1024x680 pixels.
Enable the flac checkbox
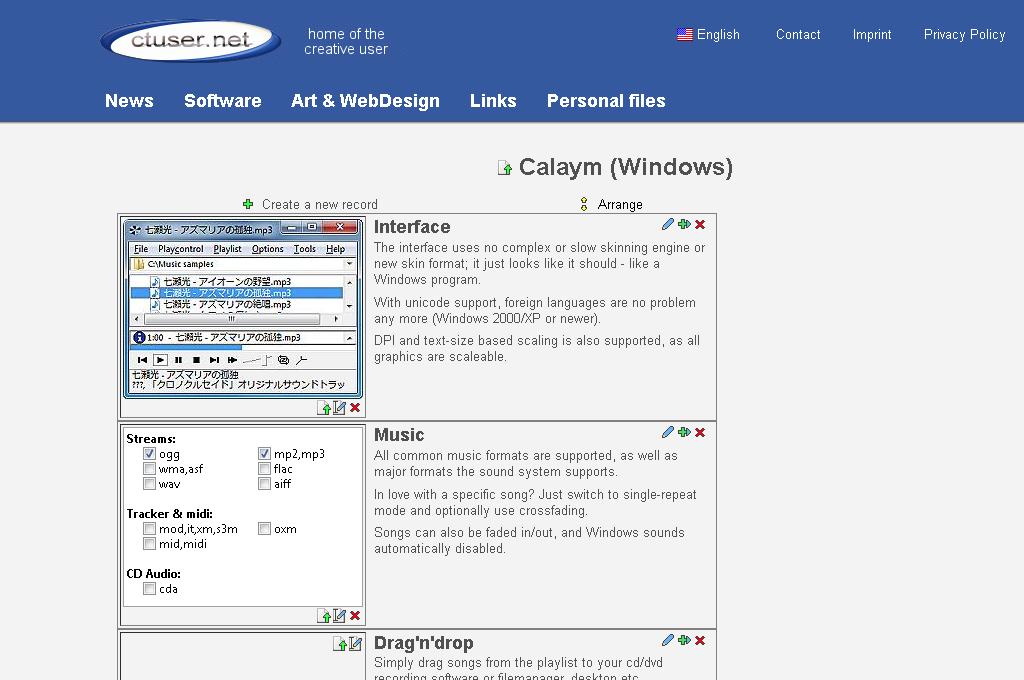click(x=265, y=469)
